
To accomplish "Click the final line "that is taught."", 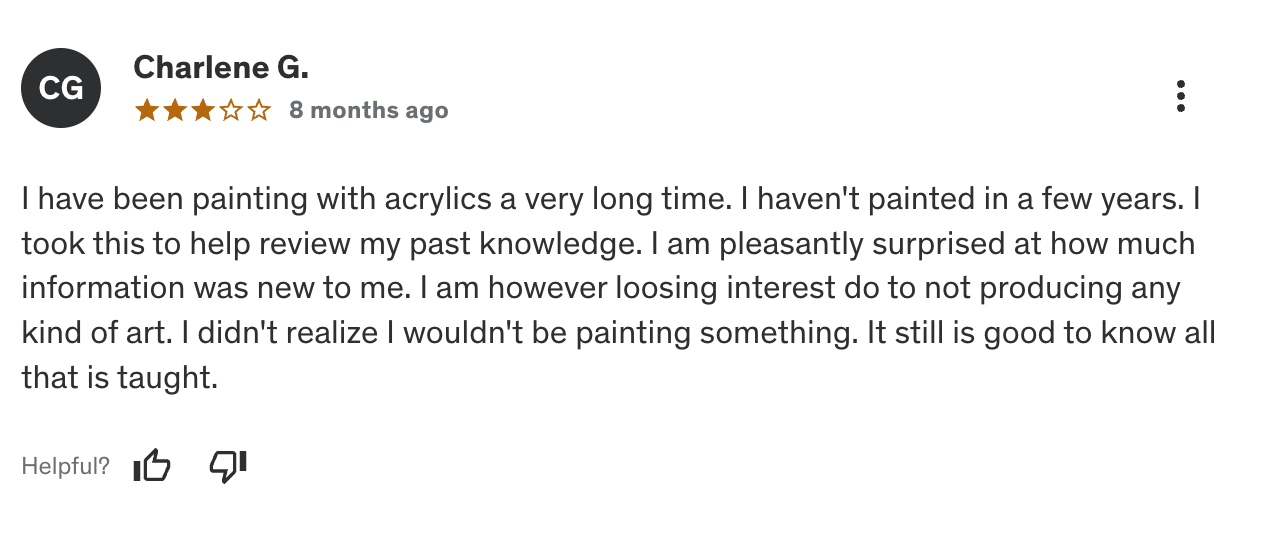I will tap(119, 376).
